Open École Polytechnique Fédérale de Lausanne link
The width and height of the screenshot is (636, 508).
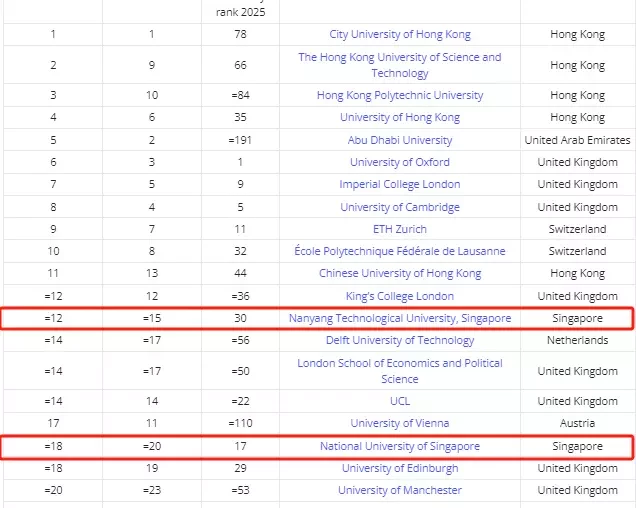400,251
